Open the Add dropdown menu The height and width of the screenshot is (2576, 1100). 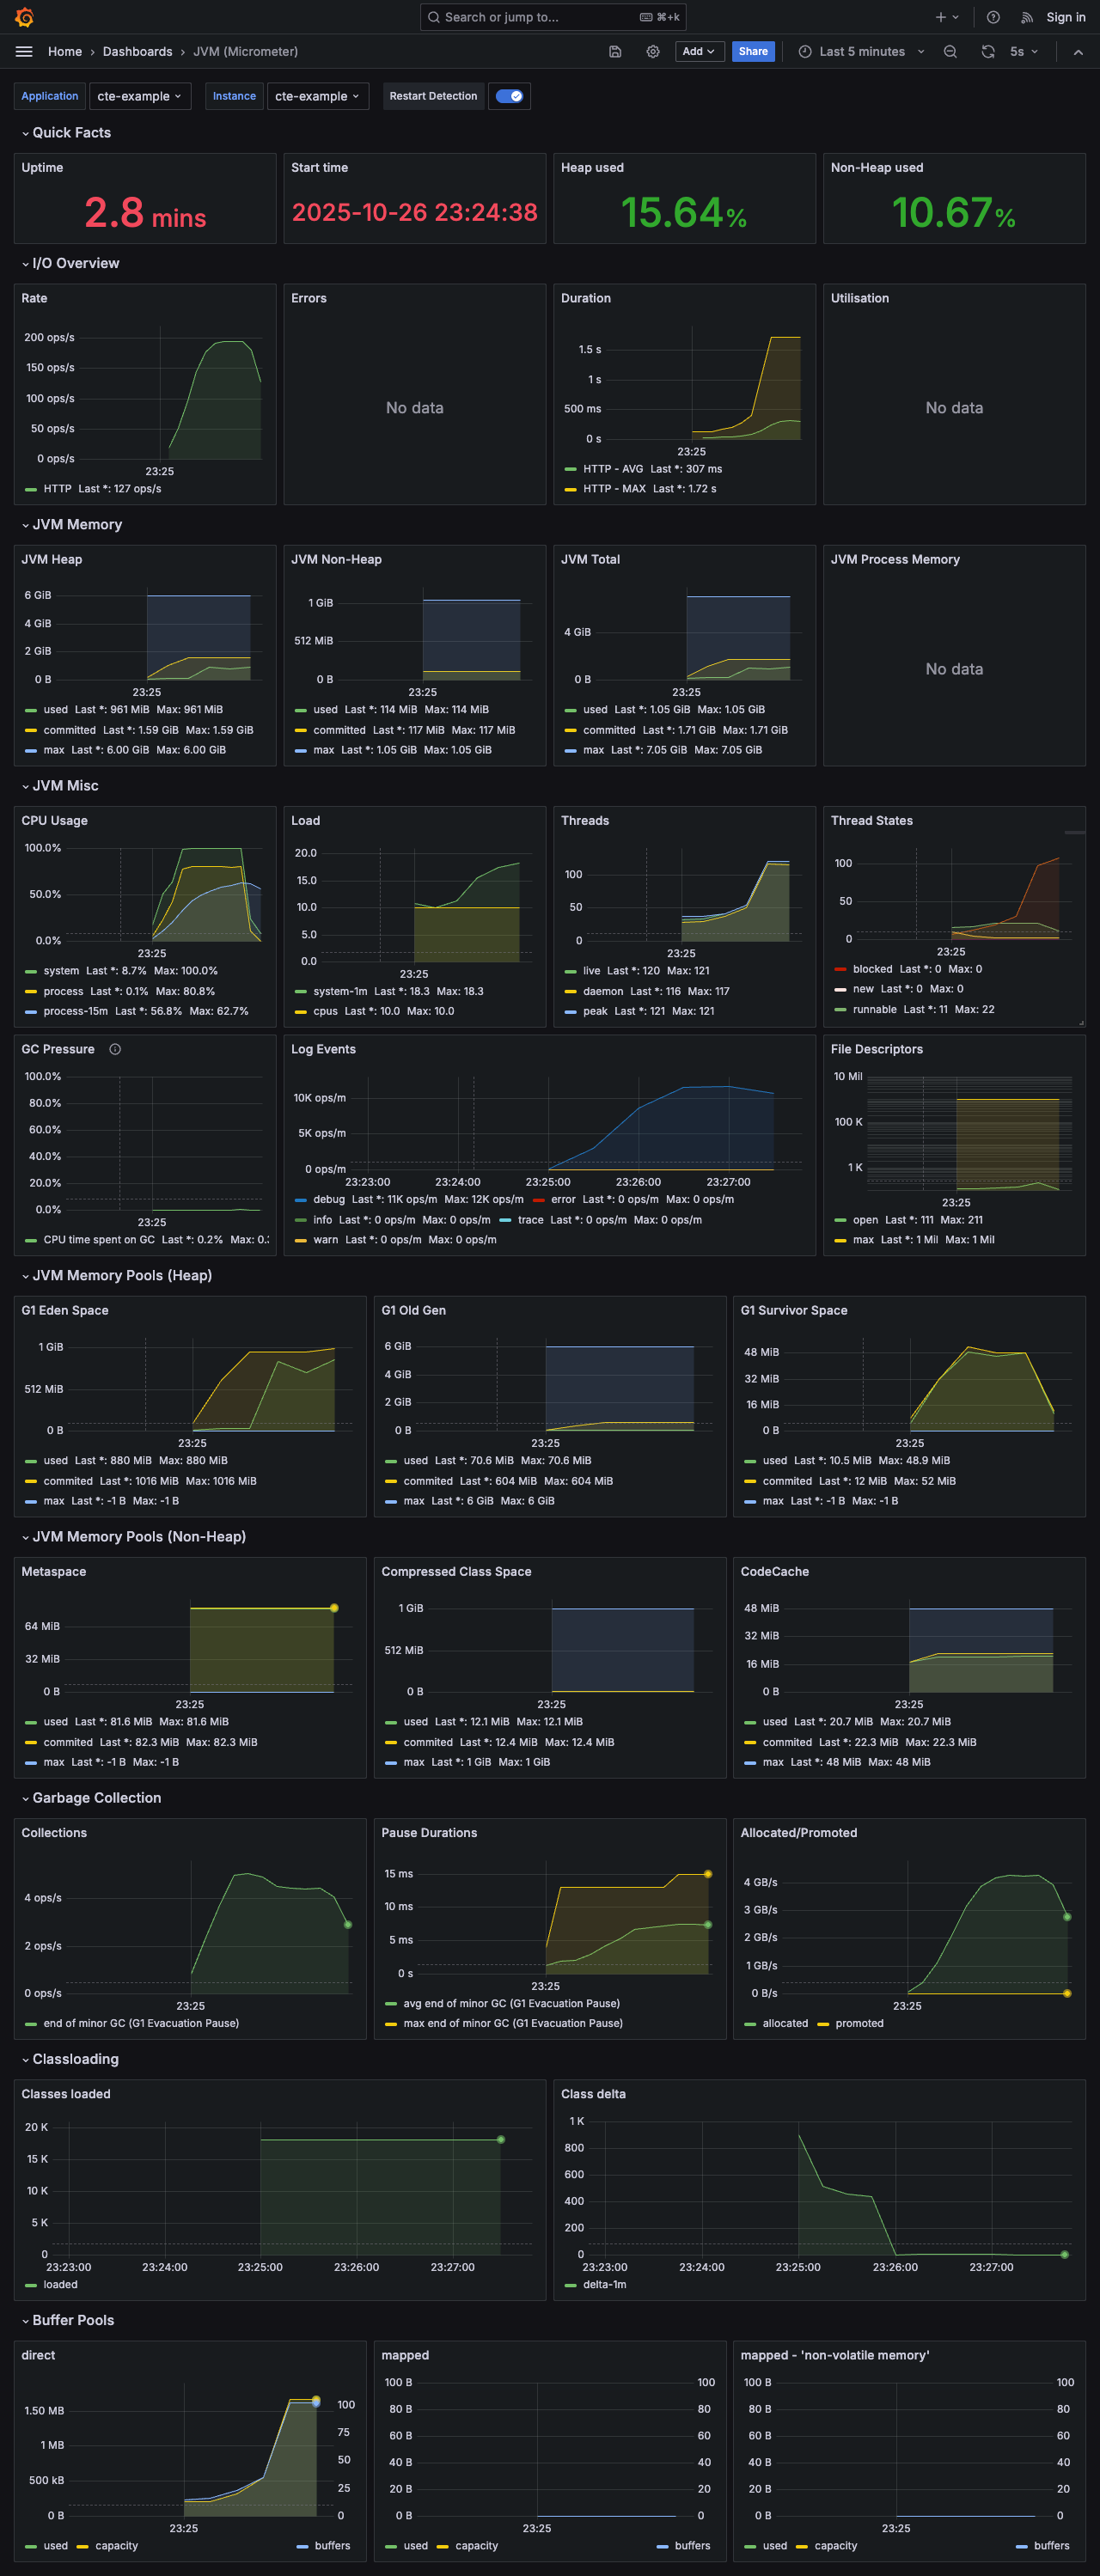tap(699, 52)
